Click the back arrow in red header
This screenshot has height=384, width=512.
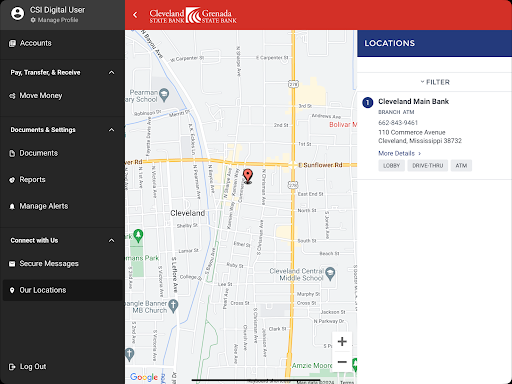pos(135,15)
